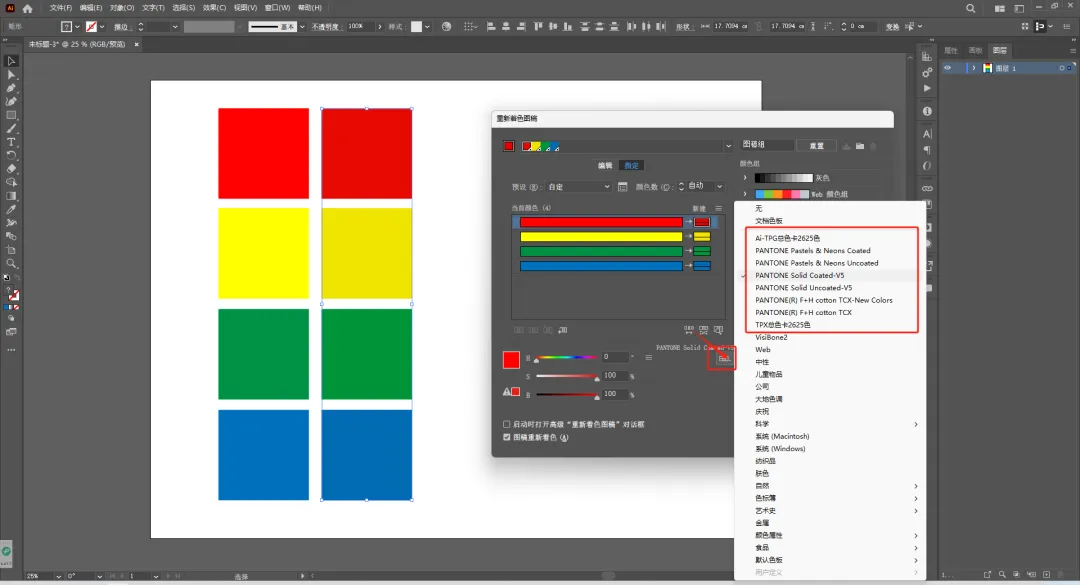Expand the 图层 1 layer tree

[973, 68]
